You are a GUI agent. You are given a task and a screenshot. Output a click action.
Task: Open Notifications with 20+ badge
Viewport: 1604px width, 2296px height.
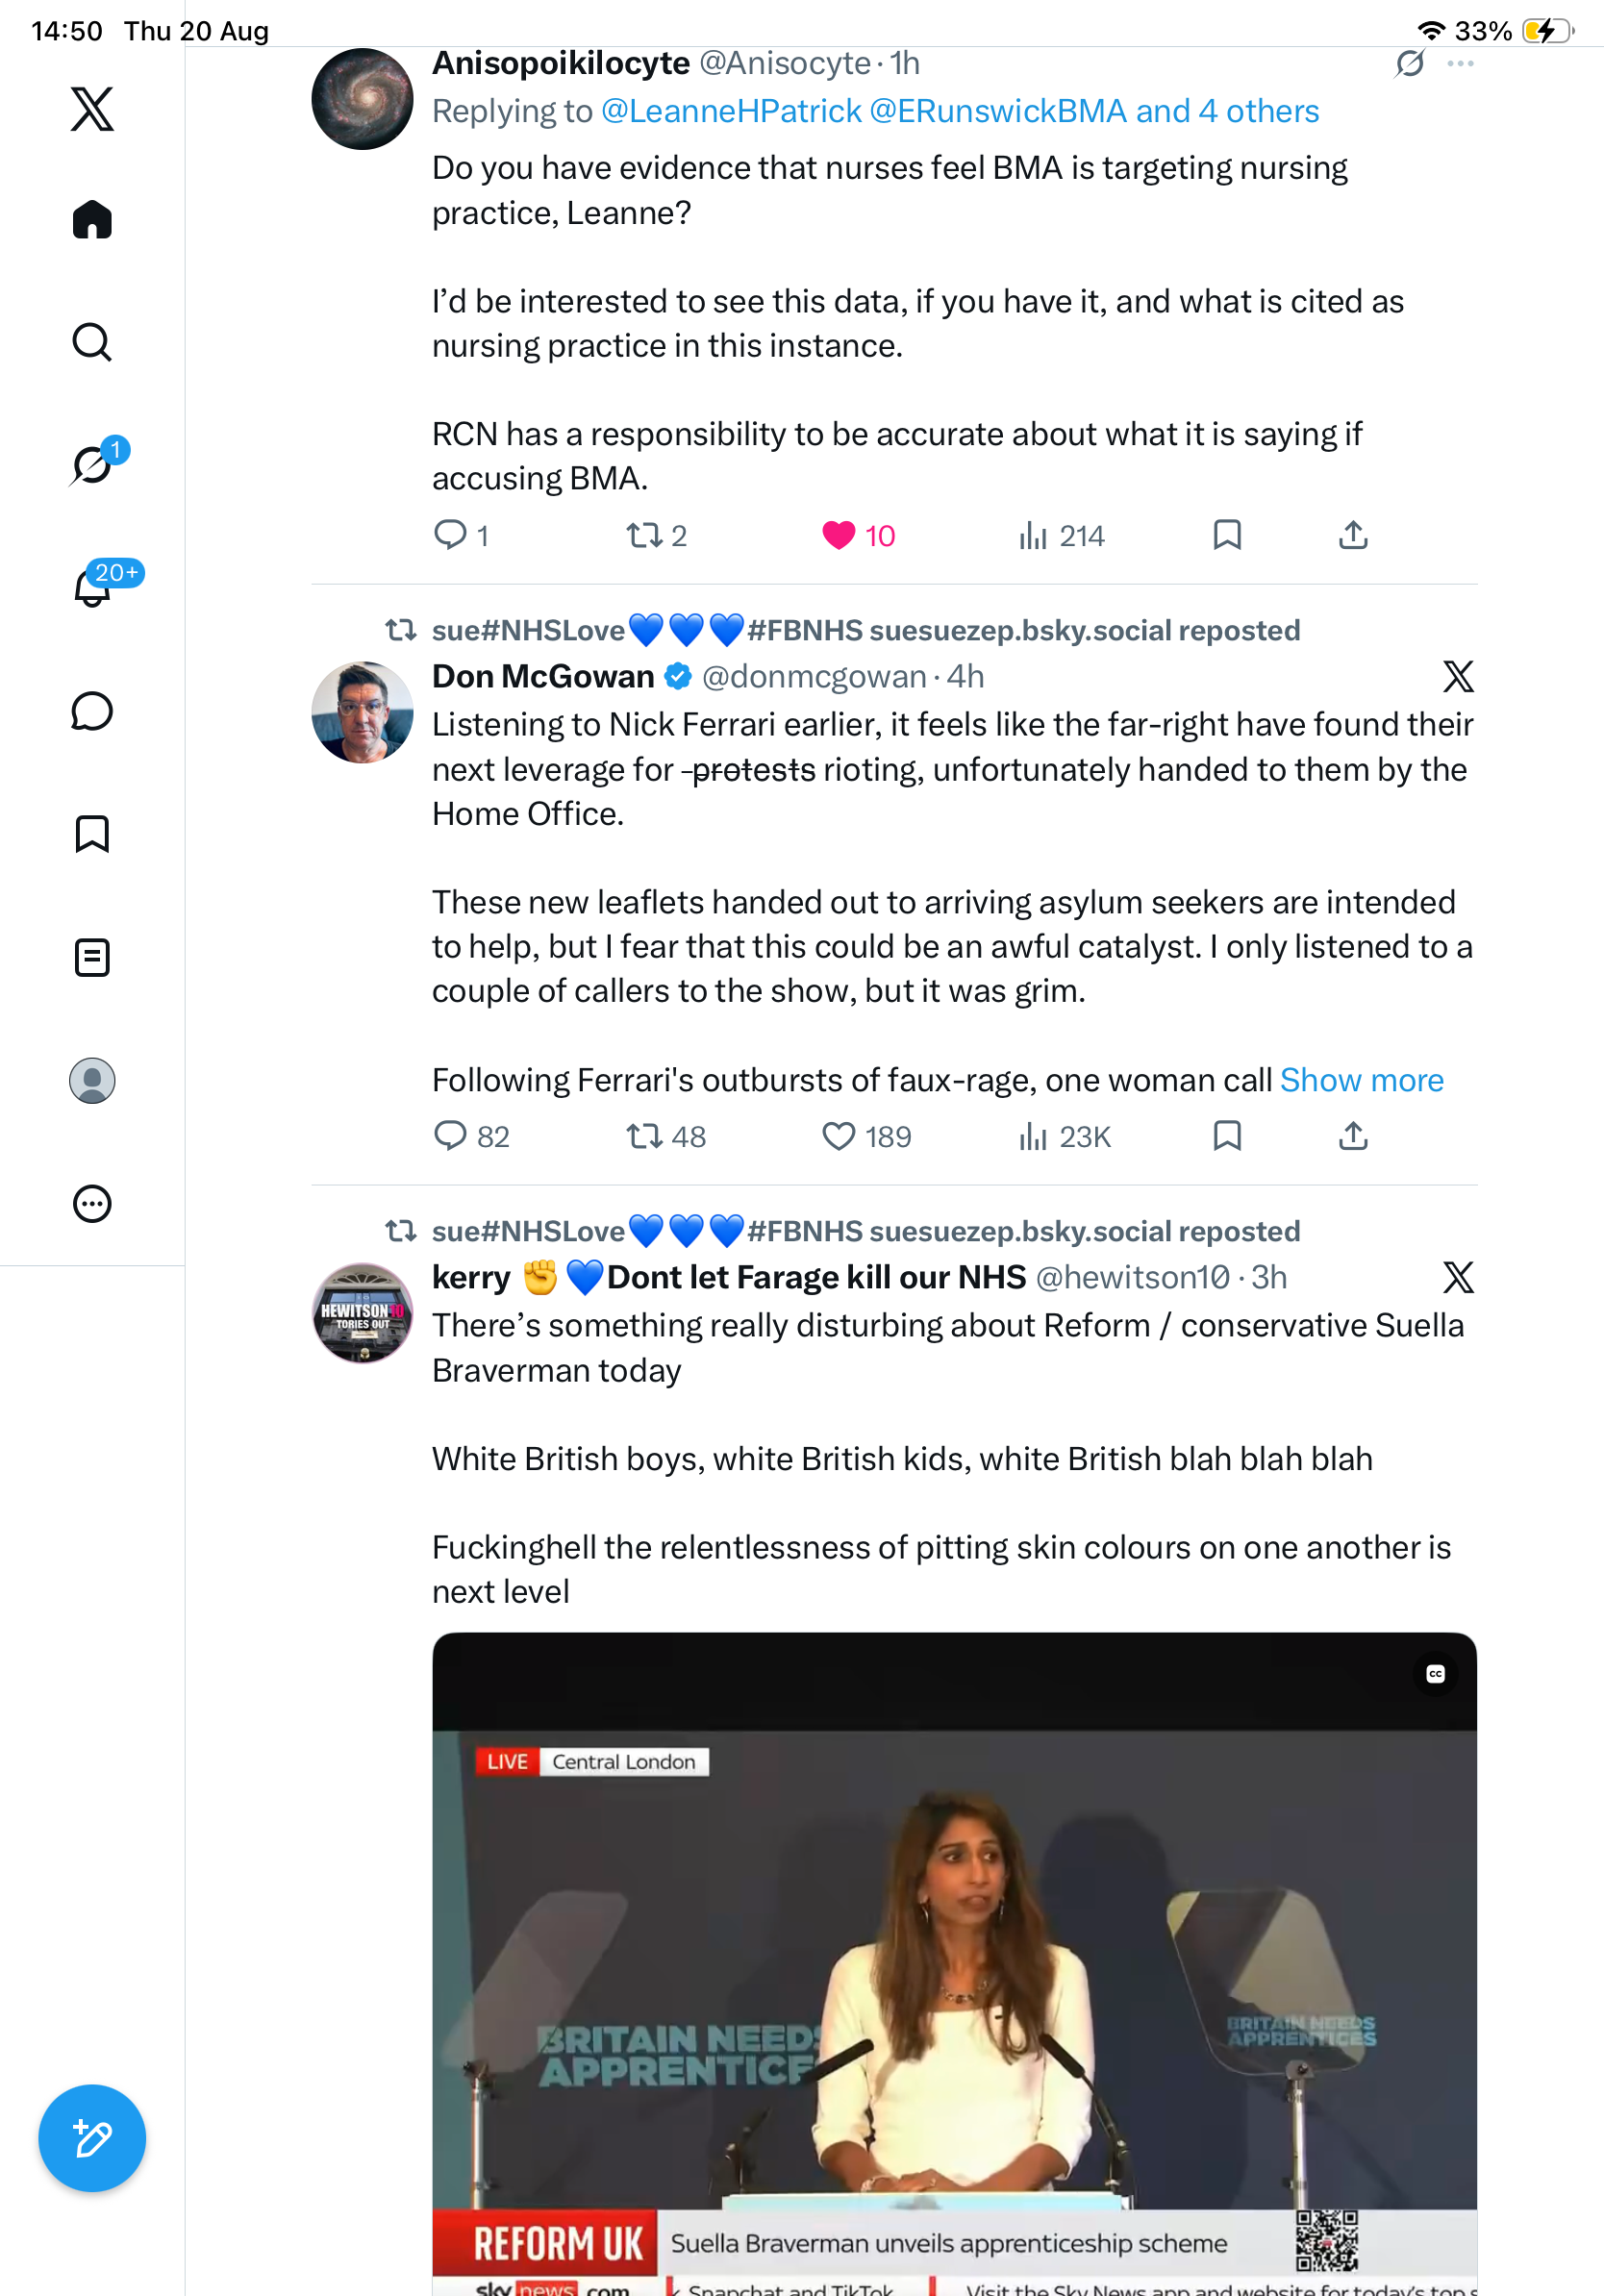click(x=92, y=587)
